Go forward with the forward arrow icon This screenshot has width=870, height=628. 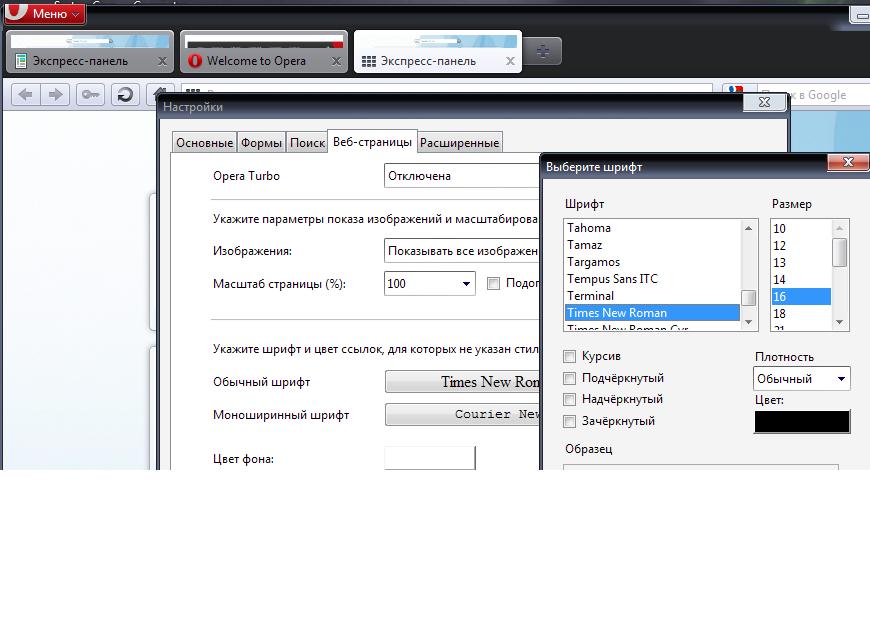[55, 95]
